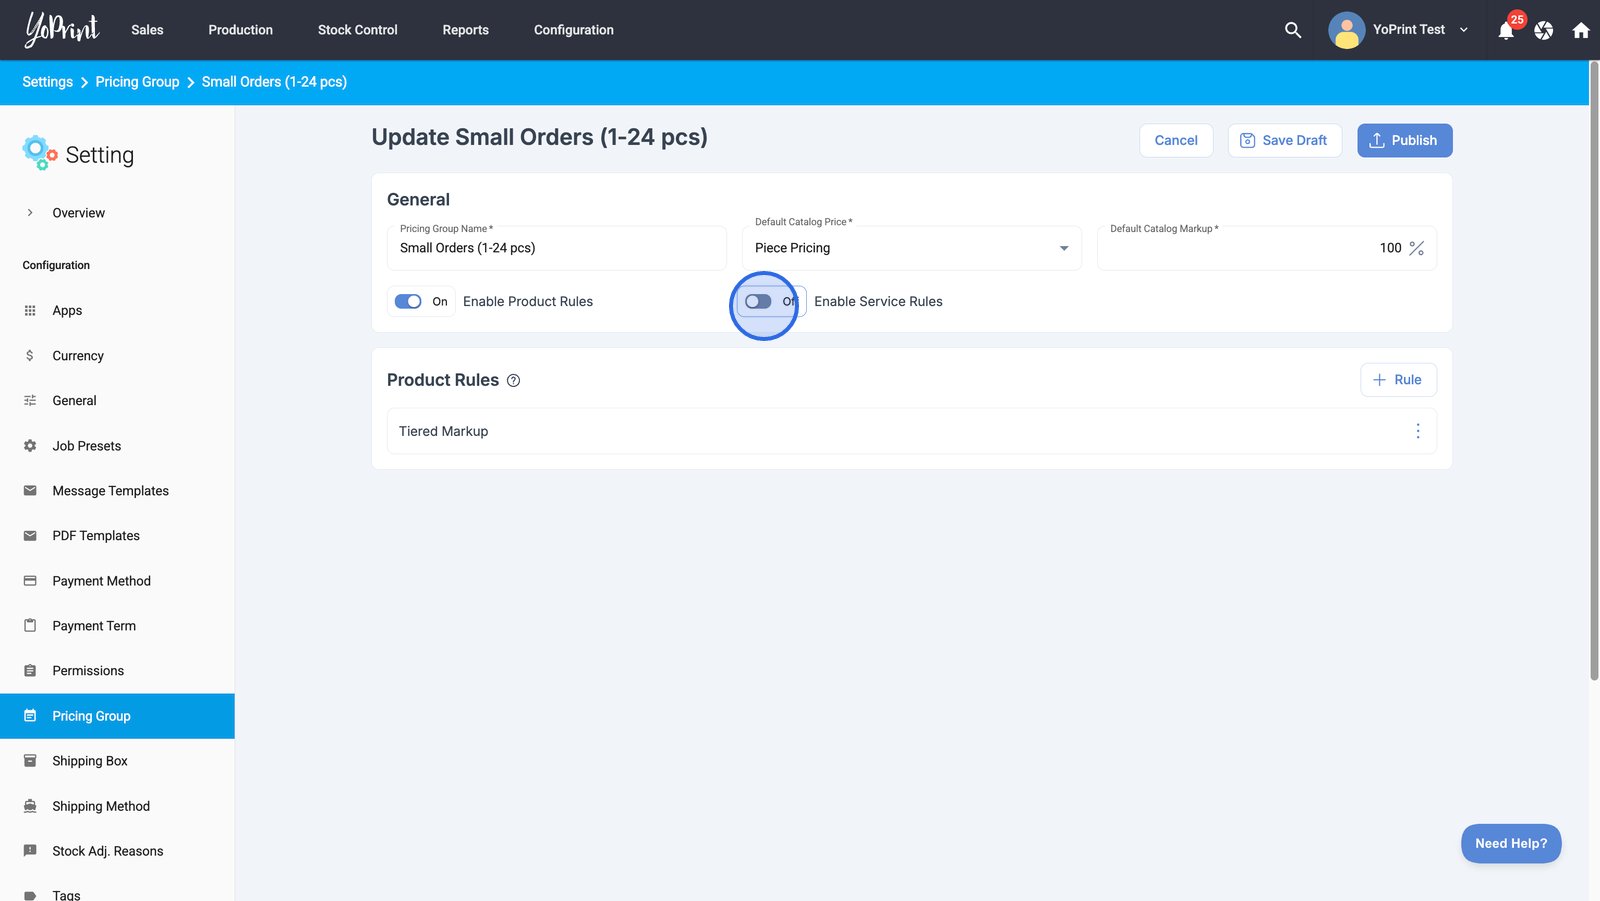Open the Production menu
Screen dimensions: 1600x901
click(240, 30)
